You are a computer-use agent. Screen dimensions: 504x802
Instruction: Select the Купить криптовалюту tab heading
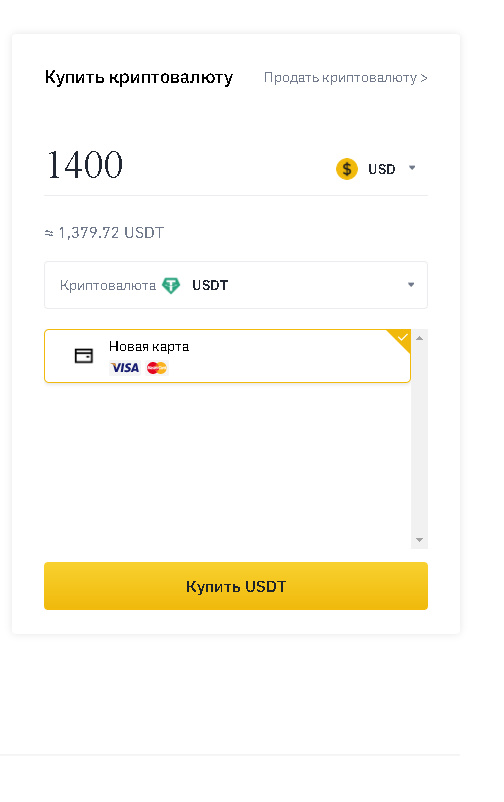[139, 78]
